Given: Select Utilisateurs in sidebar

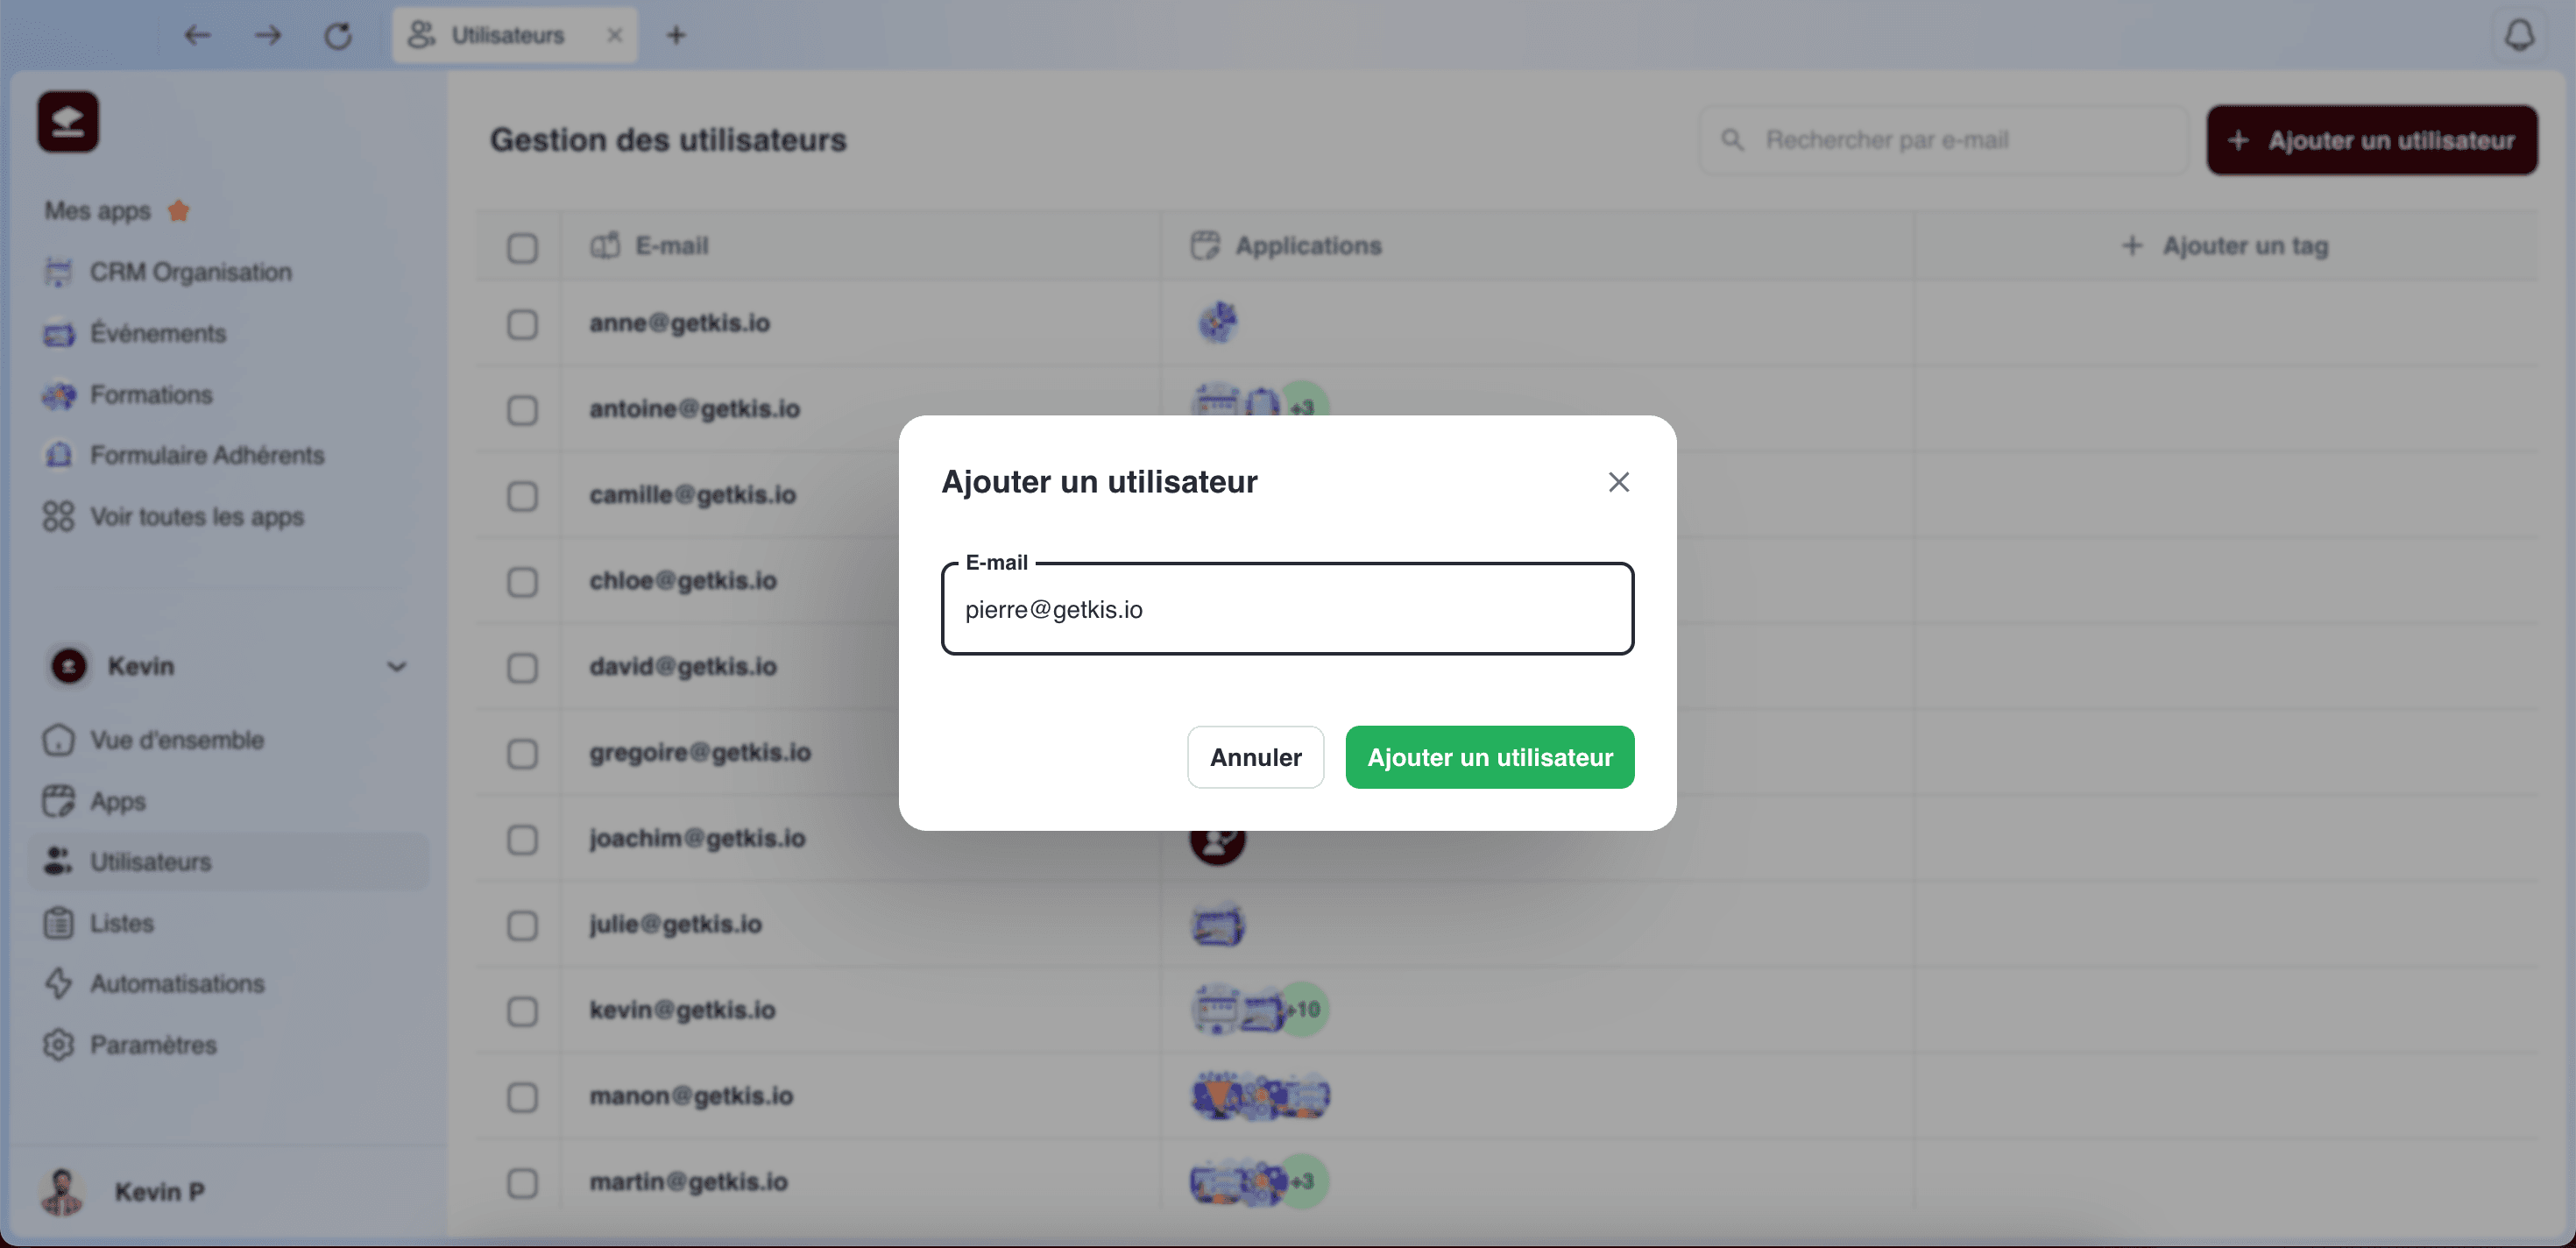Looking at the screenshot, I should tap(229, 862).
